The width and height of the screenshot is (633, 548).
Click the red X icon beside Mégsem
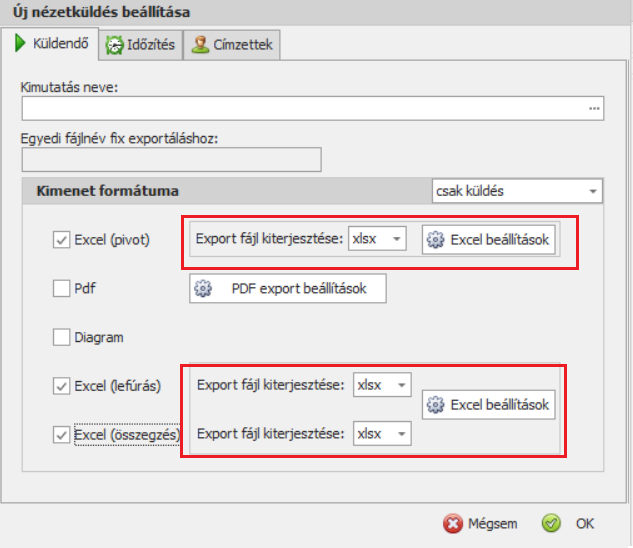(452, 523)
